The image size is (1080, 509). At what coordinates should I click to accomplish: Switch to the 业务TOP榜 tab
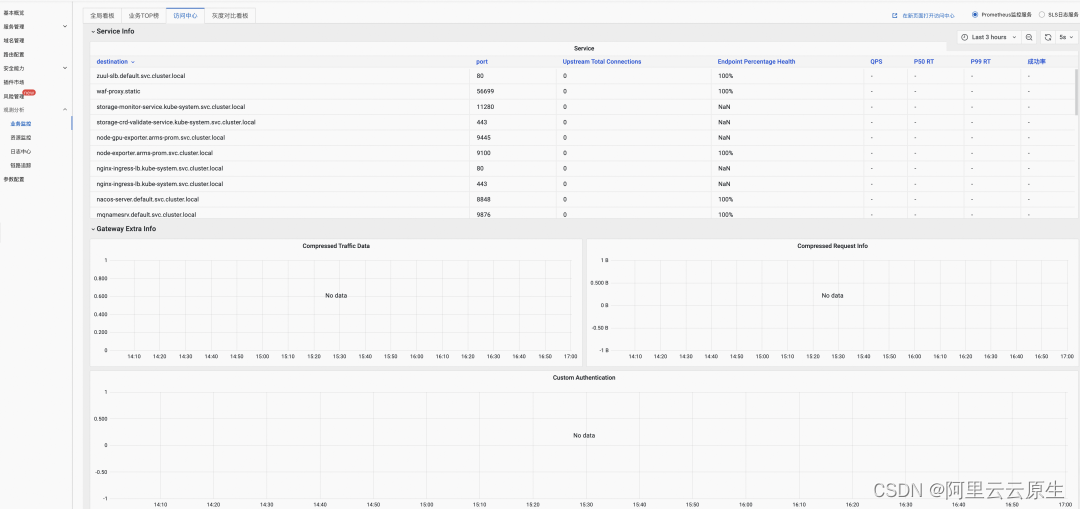pos(143,15)
